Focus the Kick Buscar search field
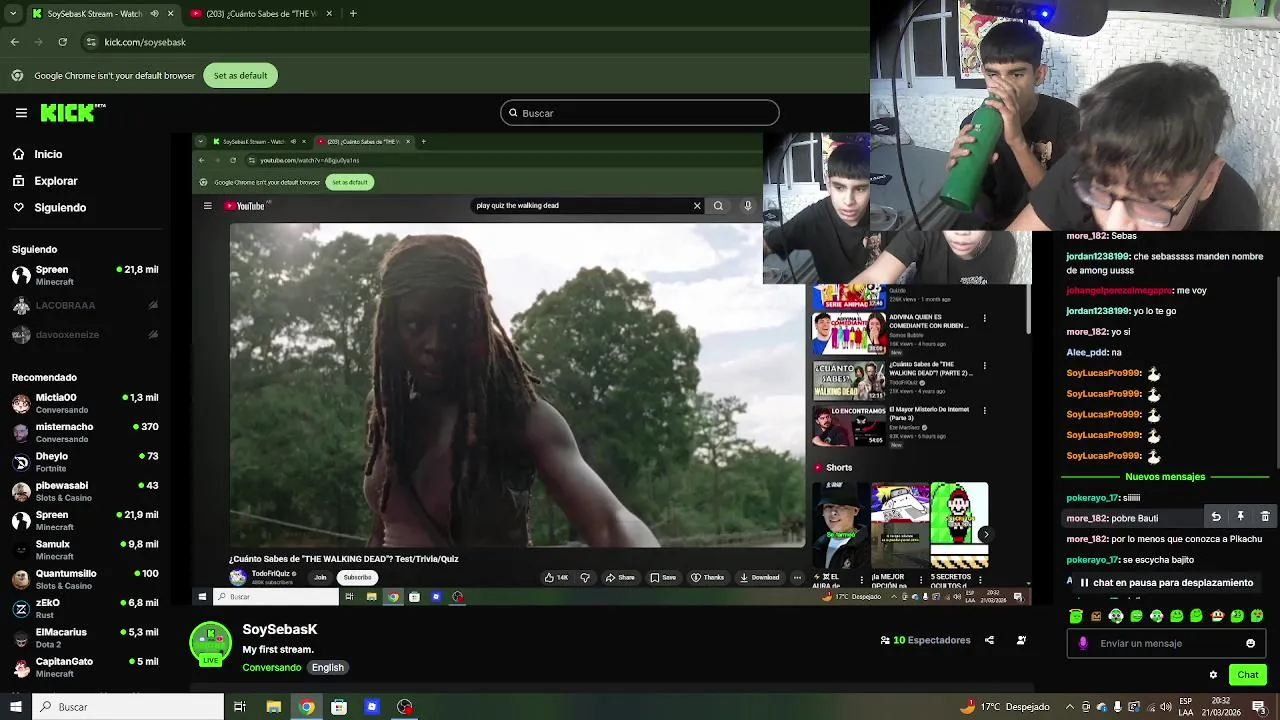This screenshot has width=1280, height=720. tap(640, 113)
